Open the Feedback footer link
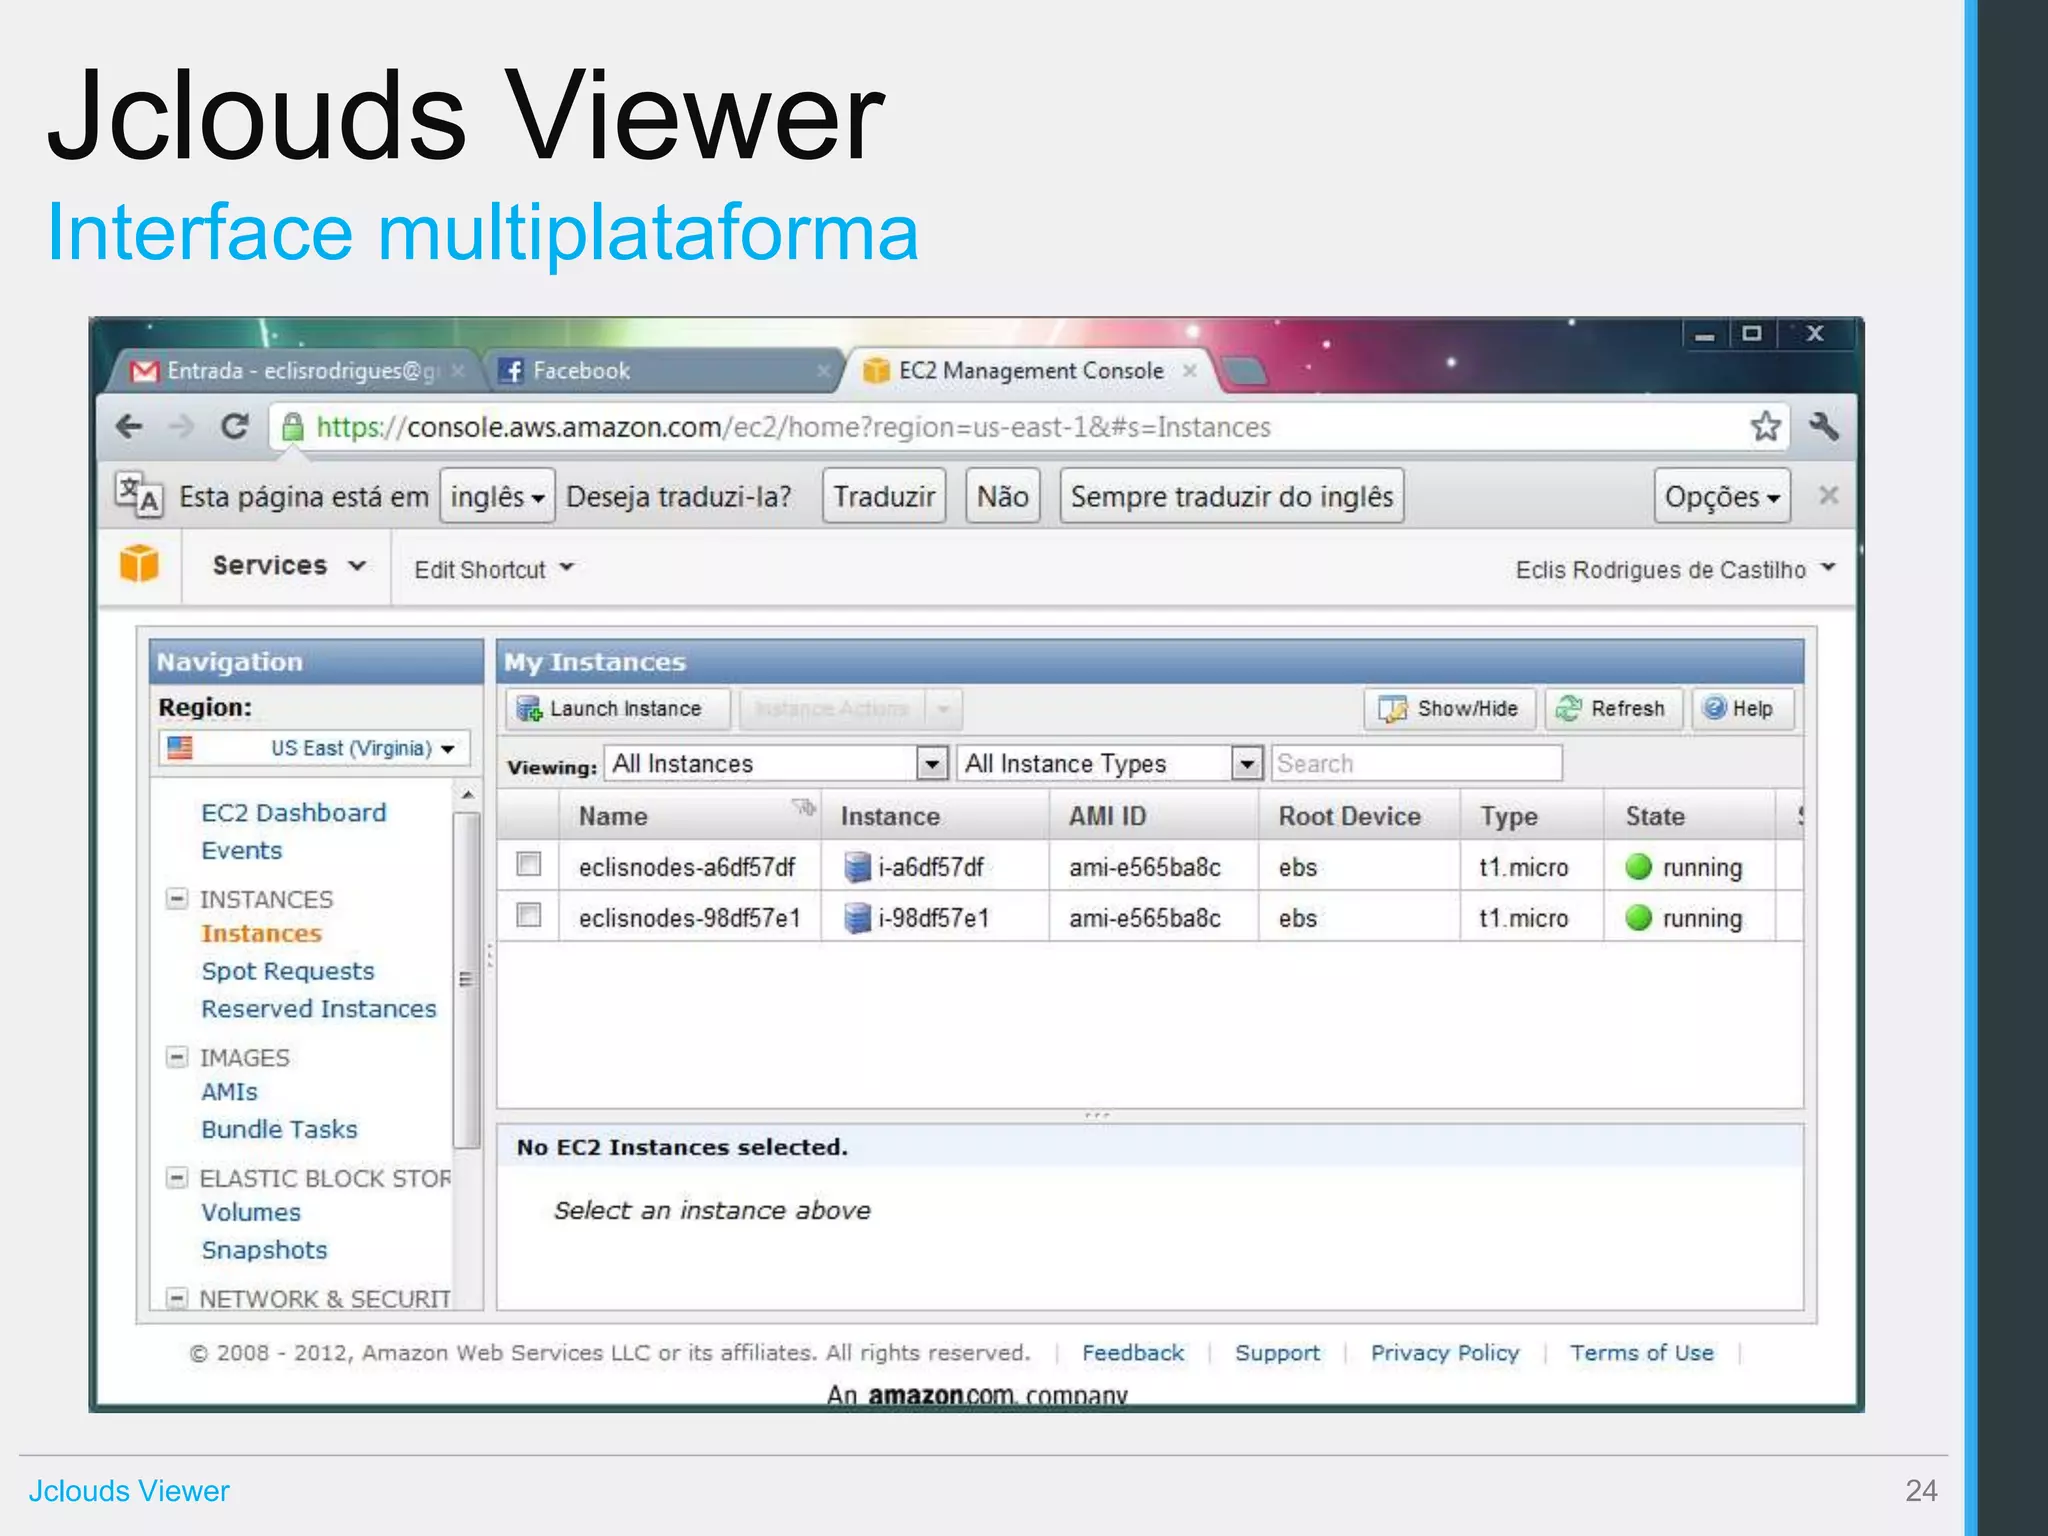2048x1536 pixels. (x=1133, y=1353)
